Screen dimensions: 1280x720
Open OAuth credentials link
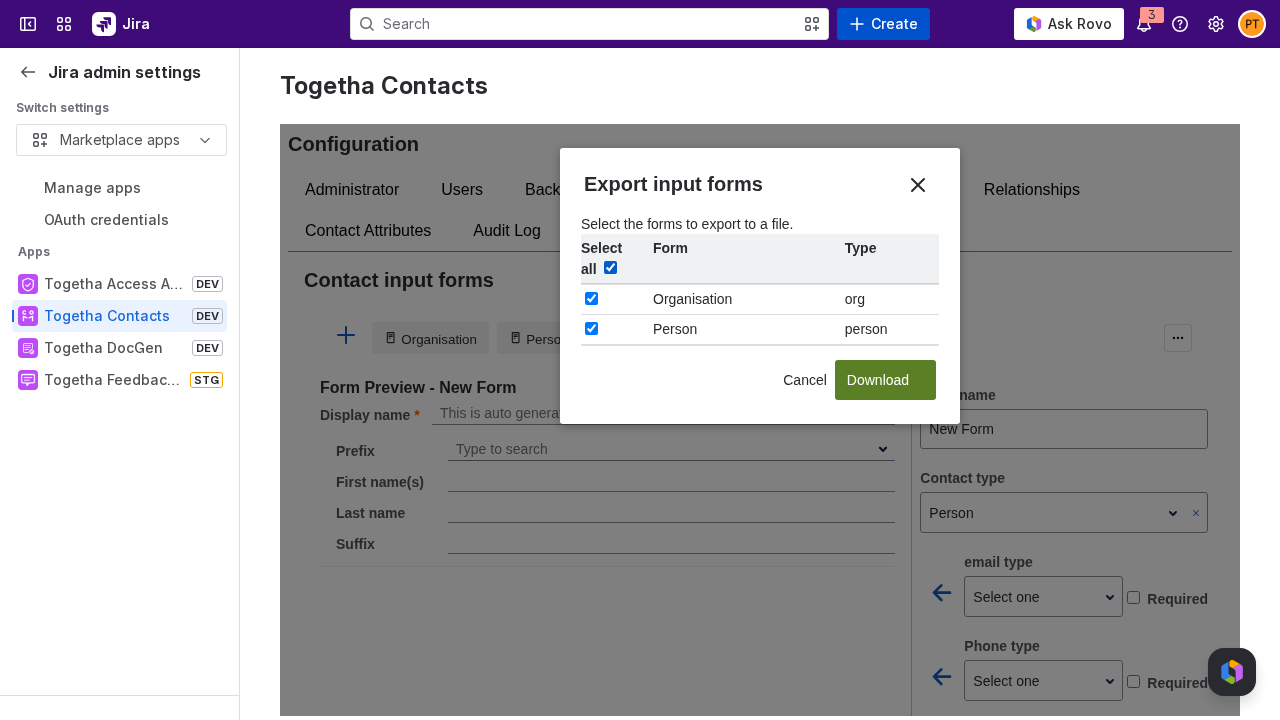pos(106,220)
